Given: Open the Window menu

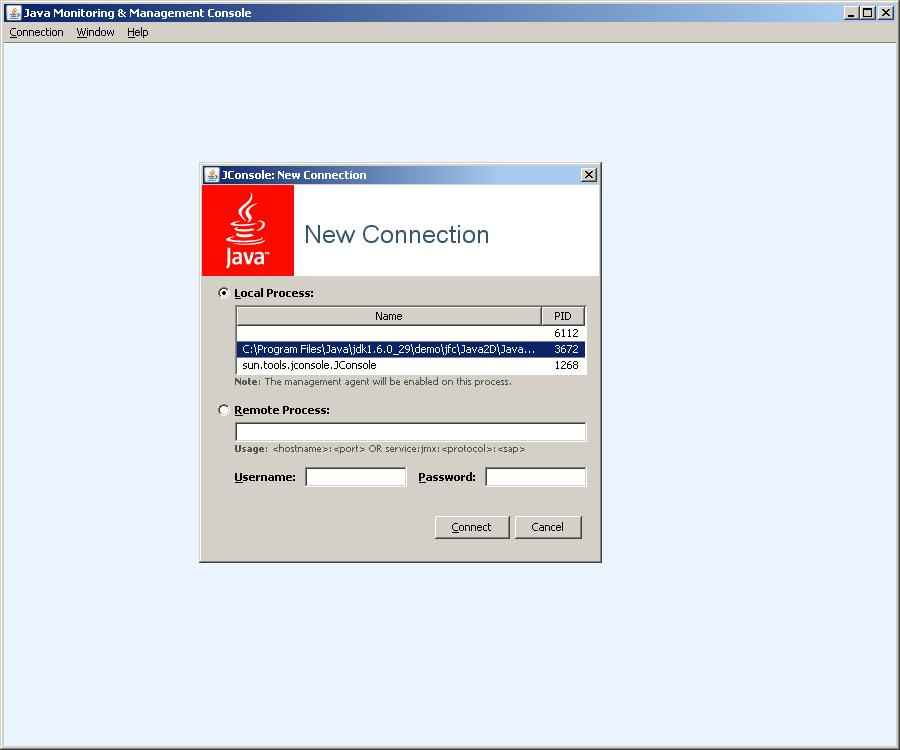Looking at the screenshot, I should point(94,32).
